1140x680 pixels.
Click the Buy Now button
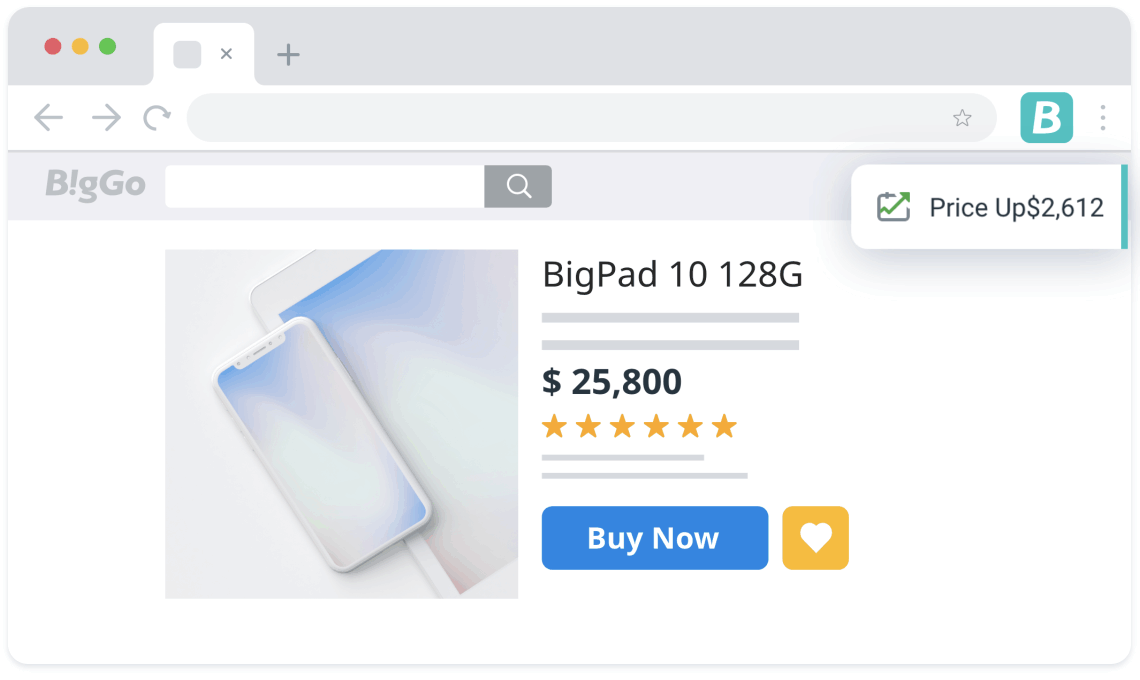click(654, 537)
